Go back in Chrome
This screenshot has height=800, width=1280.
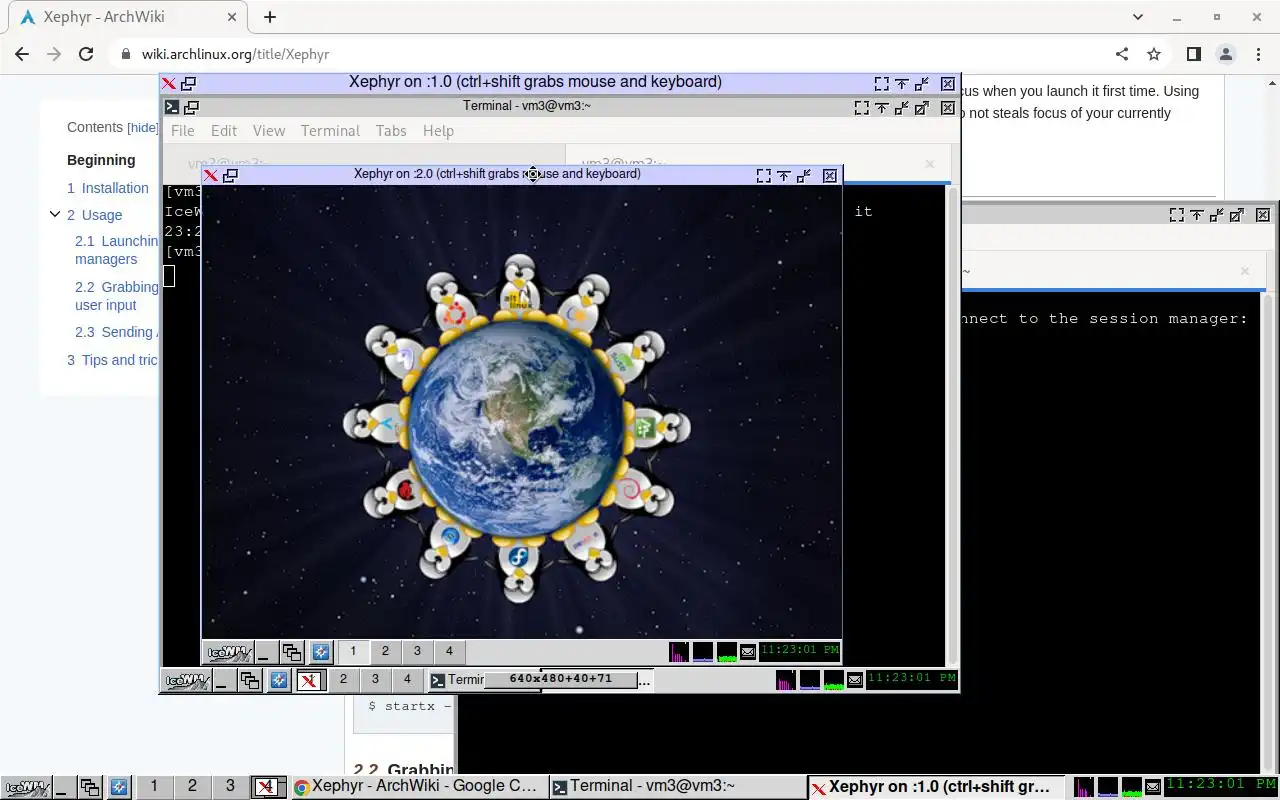(x=22, y=54)
